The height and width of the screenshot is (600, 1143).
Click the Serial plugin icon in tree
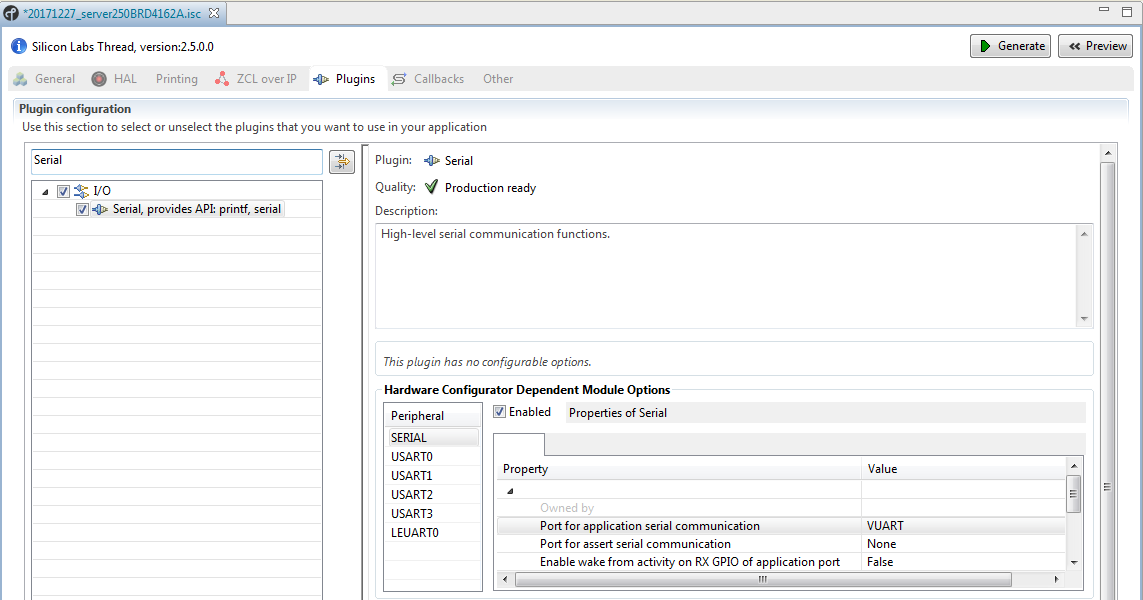coord(100,209)
